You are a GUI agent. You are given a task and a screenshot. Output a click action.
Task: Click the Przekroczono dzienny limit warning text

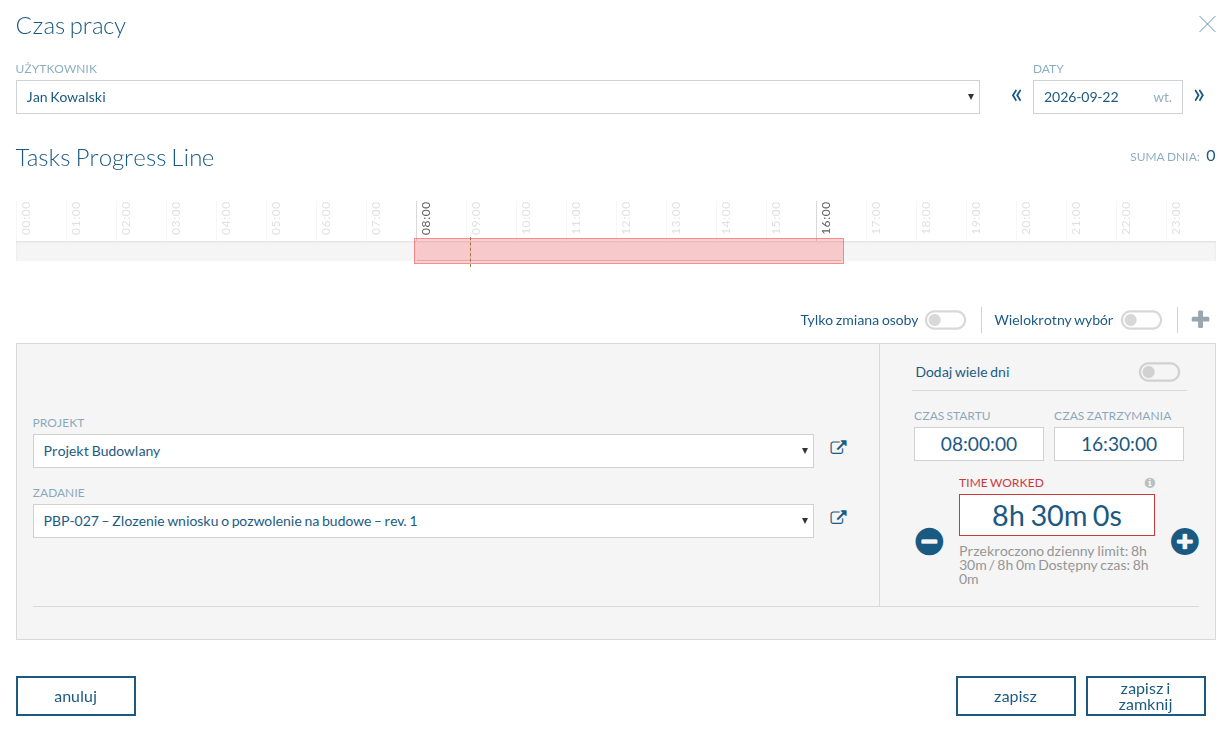[1054, 565]
